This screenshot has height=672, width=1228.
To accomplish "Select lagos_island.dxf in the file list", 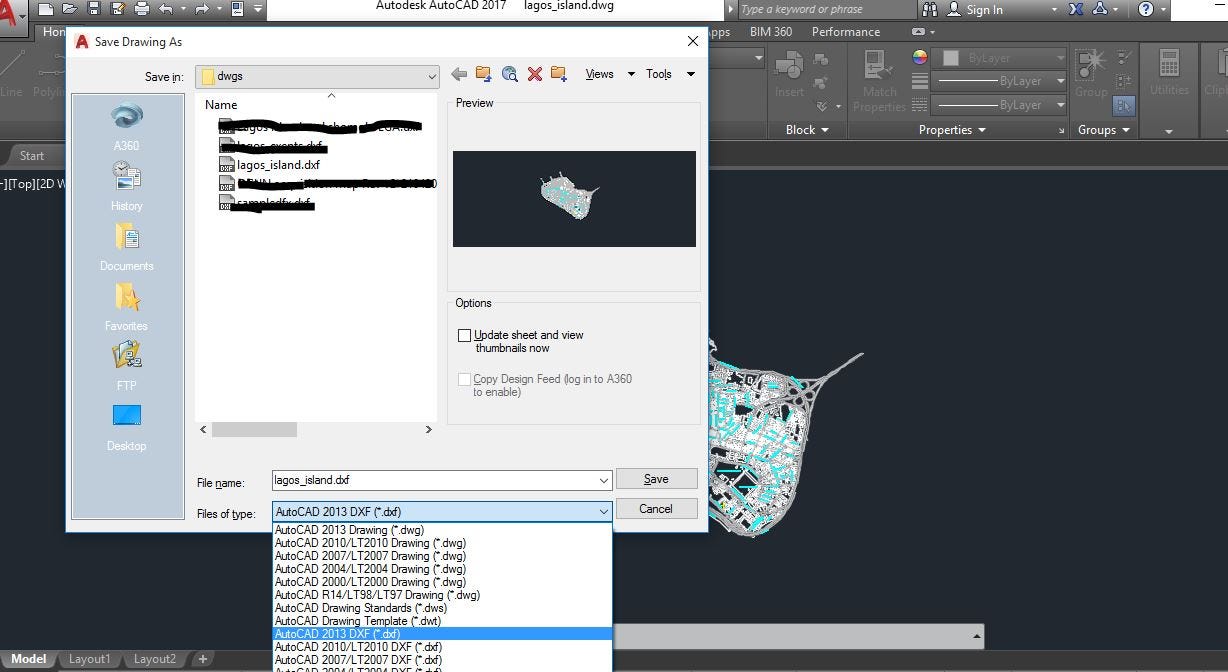I will pos(269,165).
